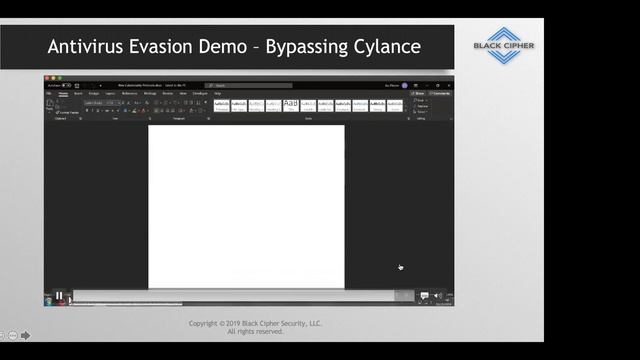640x360 pixels.
Task: Switch to the References ribbon tab
Action: pos(130,93)
